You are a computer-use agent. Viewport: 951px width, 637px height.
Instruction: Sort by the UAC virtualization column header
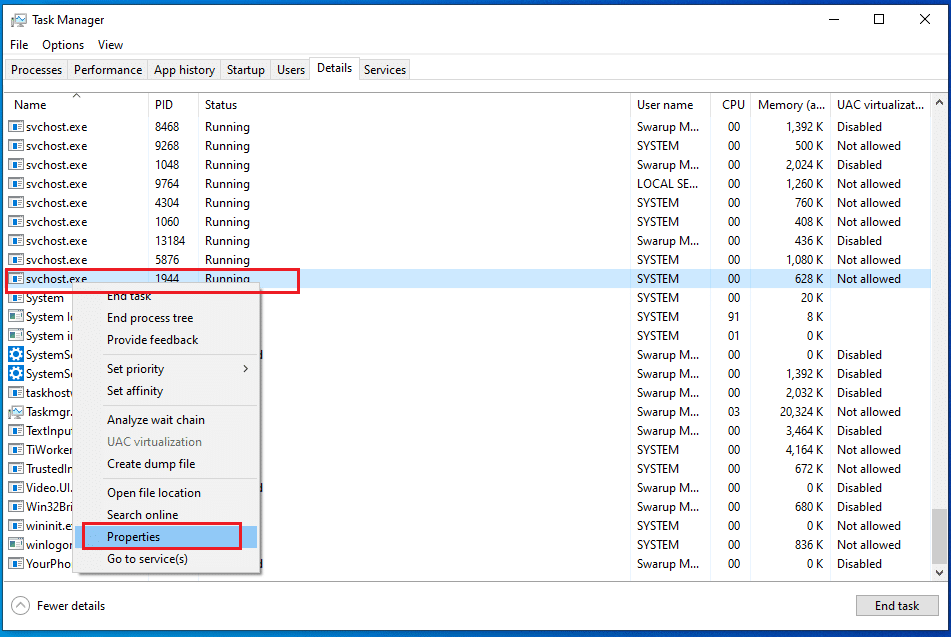[880, 104]
